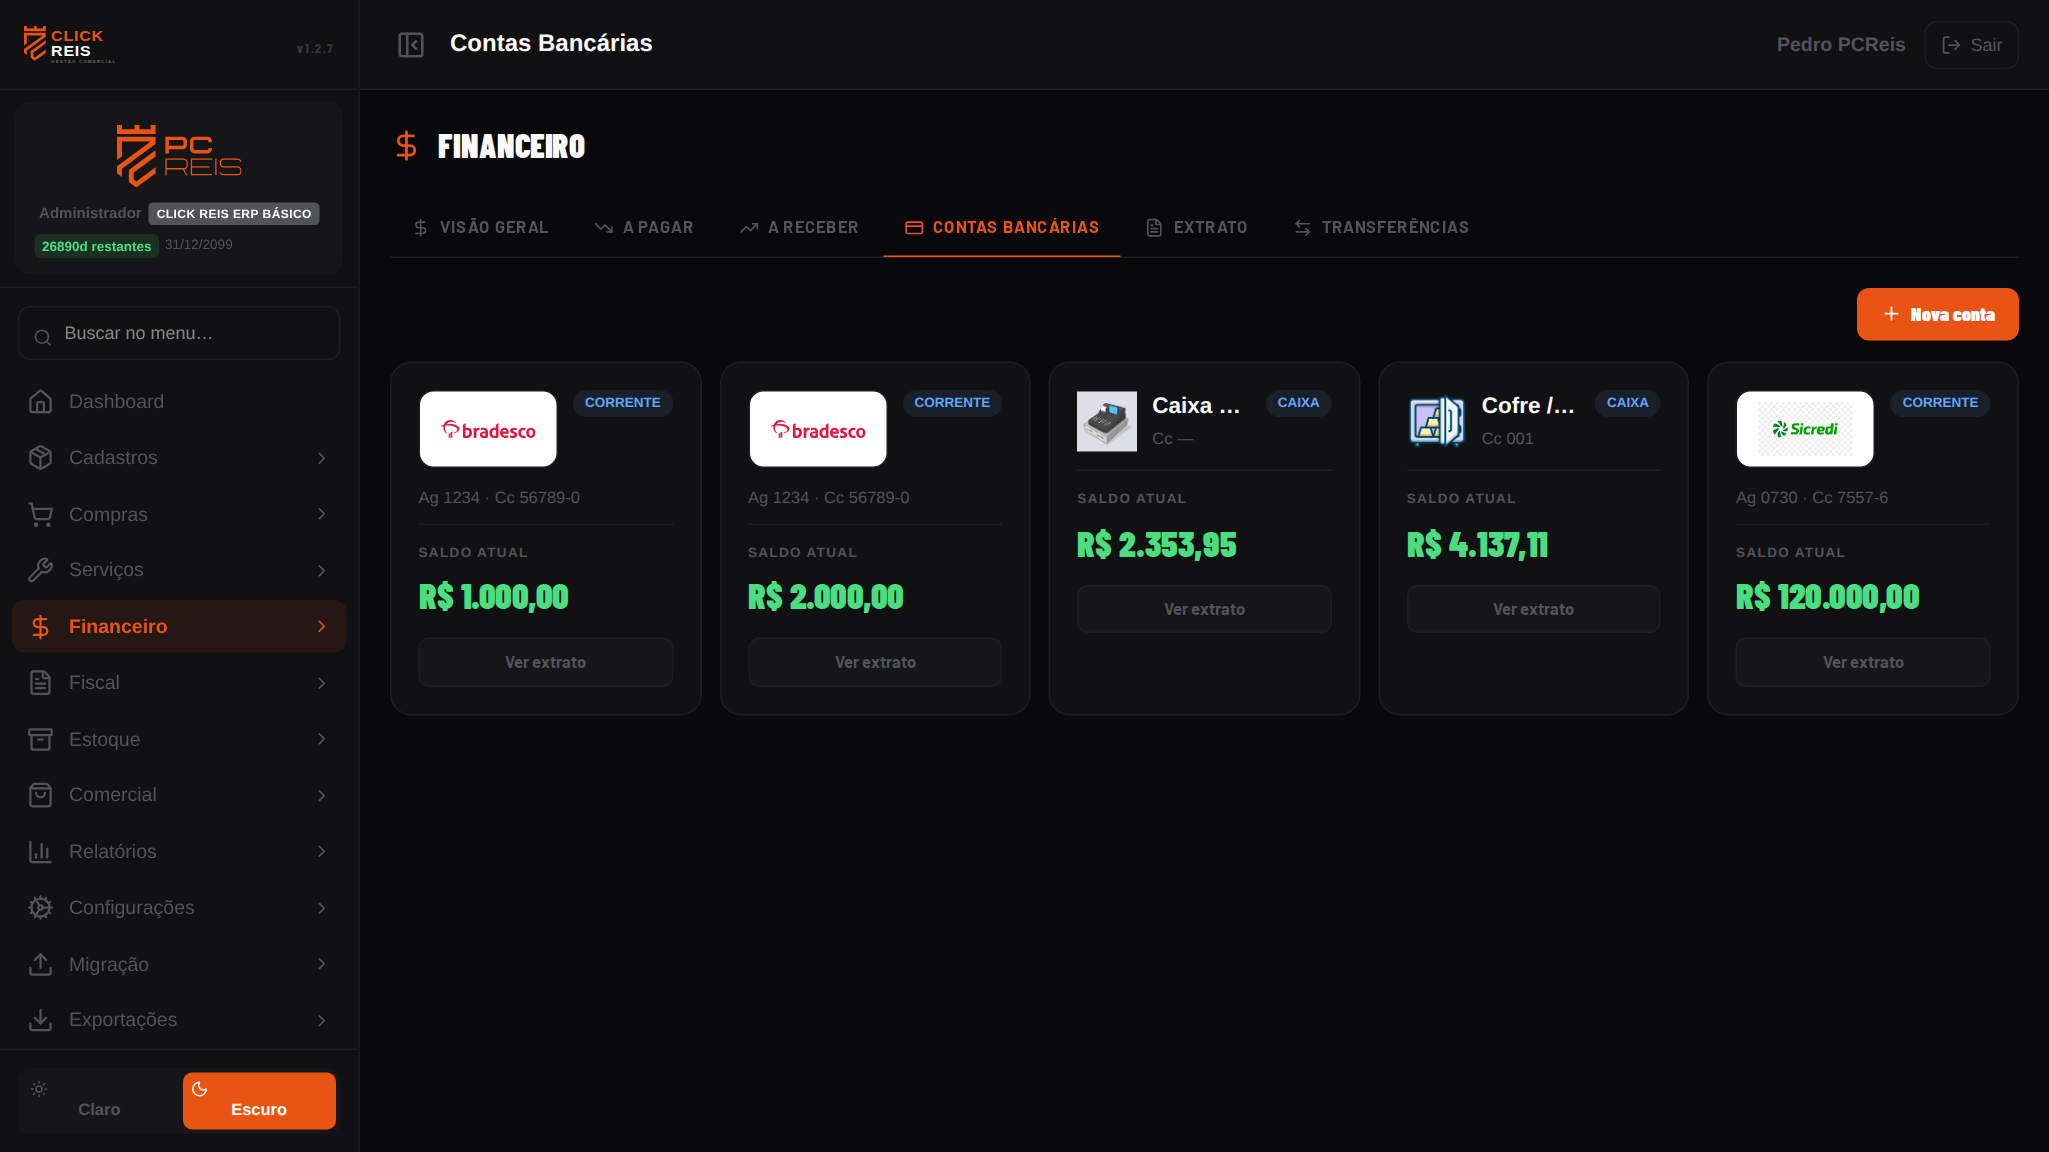Click the Serviços wrench icon
The height and width of the screenshot is (1152, 2049).
tap(40, 570)
